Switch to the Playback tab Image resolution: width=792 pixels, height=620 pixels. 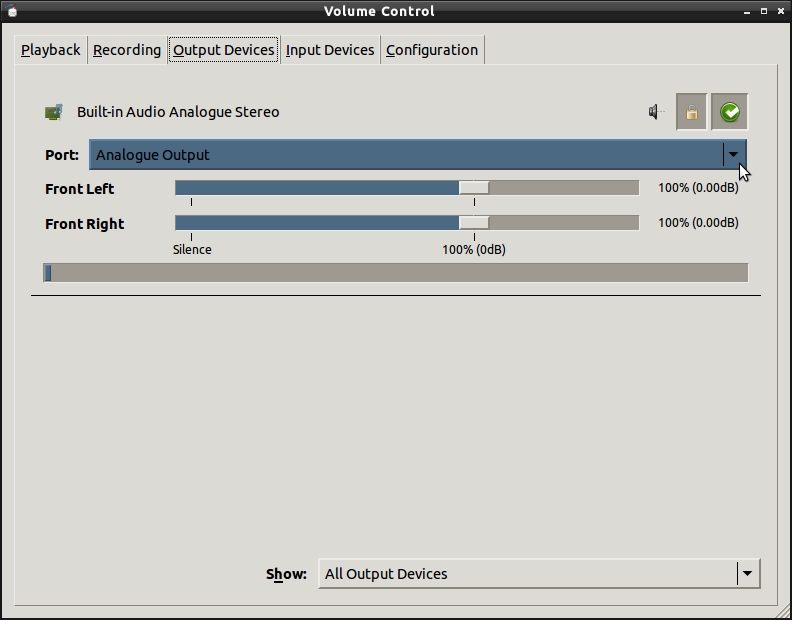tap(51, 50)
